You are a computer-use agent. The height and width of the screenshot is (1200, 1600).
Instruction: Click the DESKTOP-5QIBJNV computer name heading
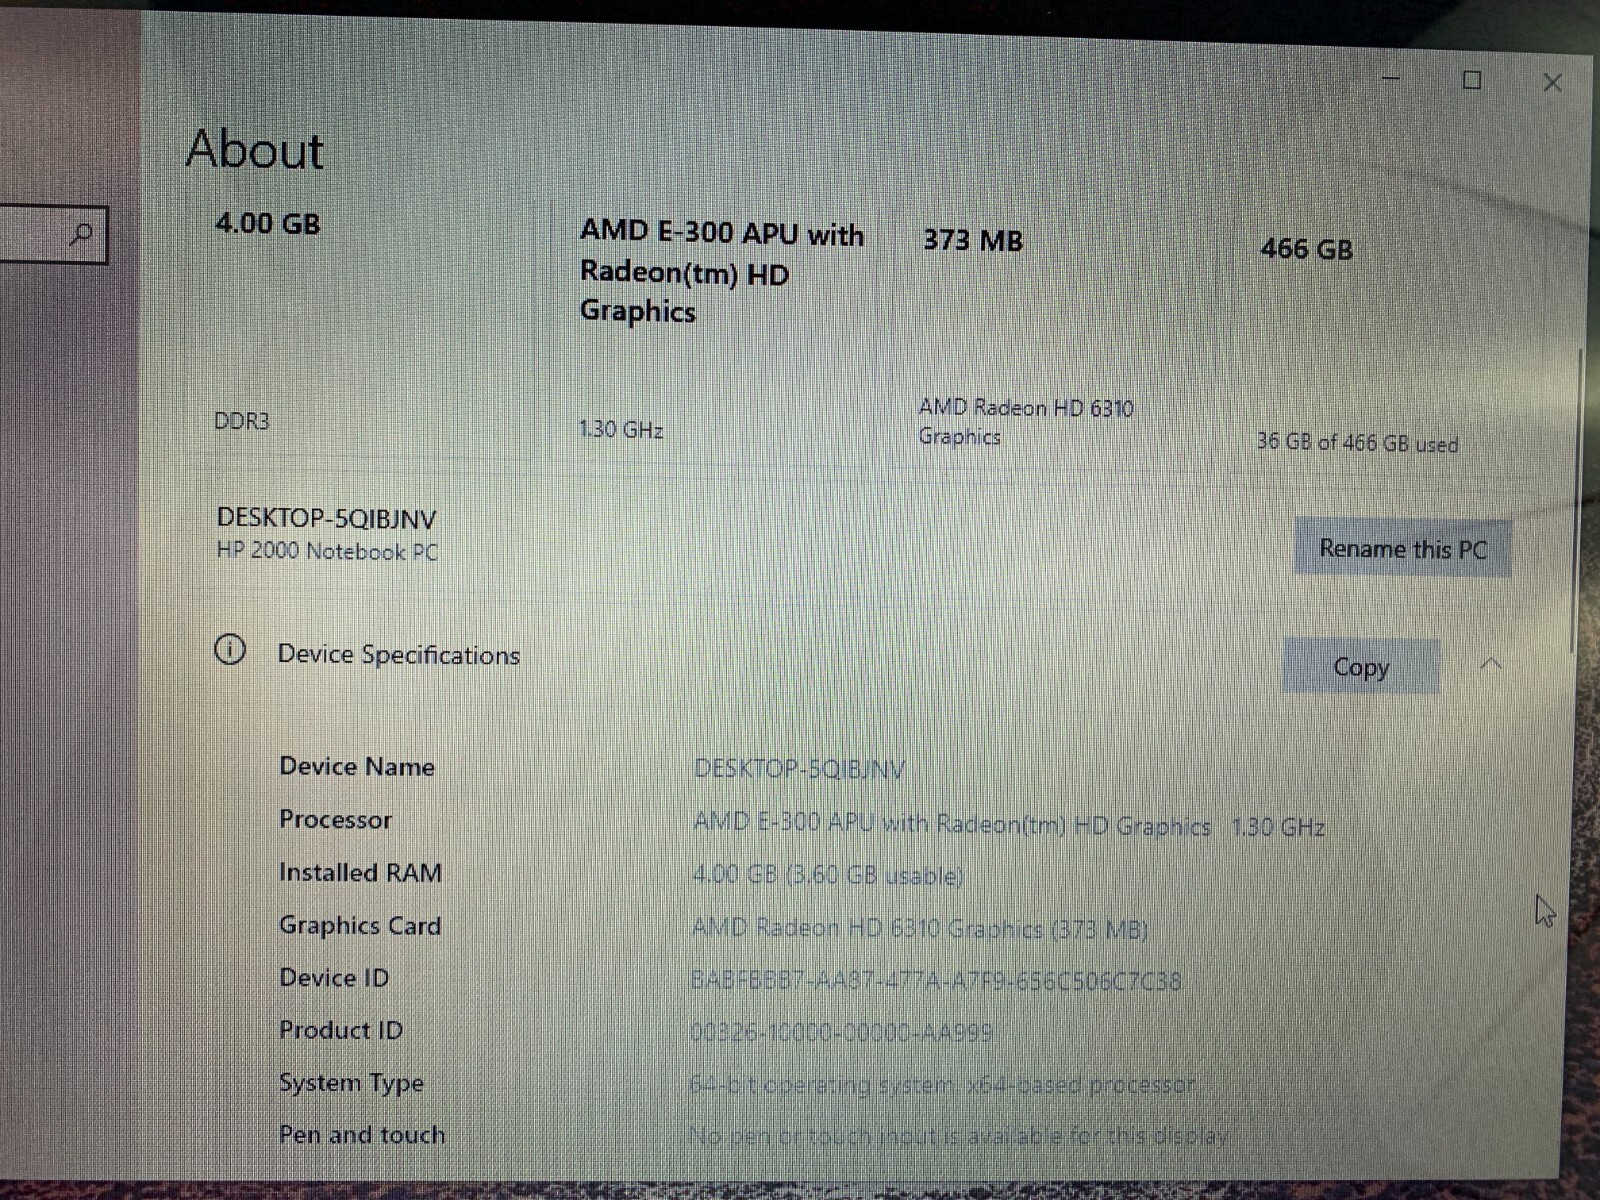(326, 518)
